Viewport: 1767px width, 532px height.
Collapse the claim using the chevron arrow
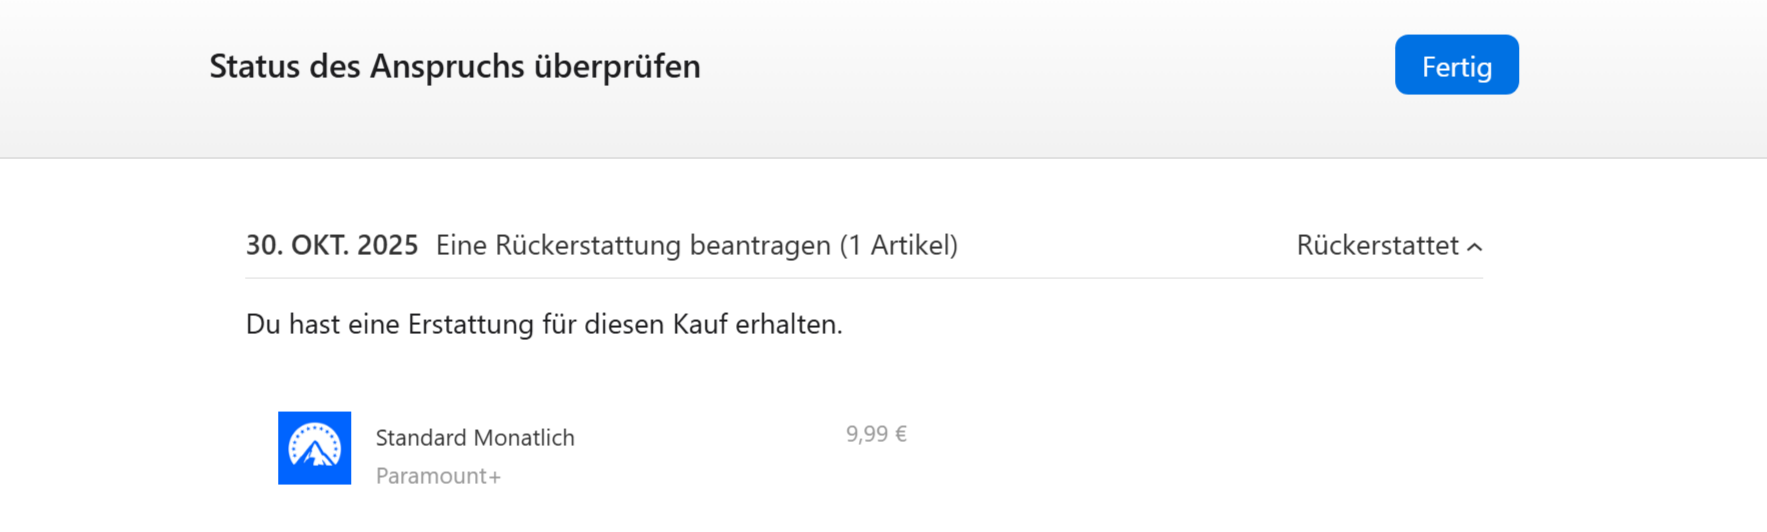point(1474,247)
